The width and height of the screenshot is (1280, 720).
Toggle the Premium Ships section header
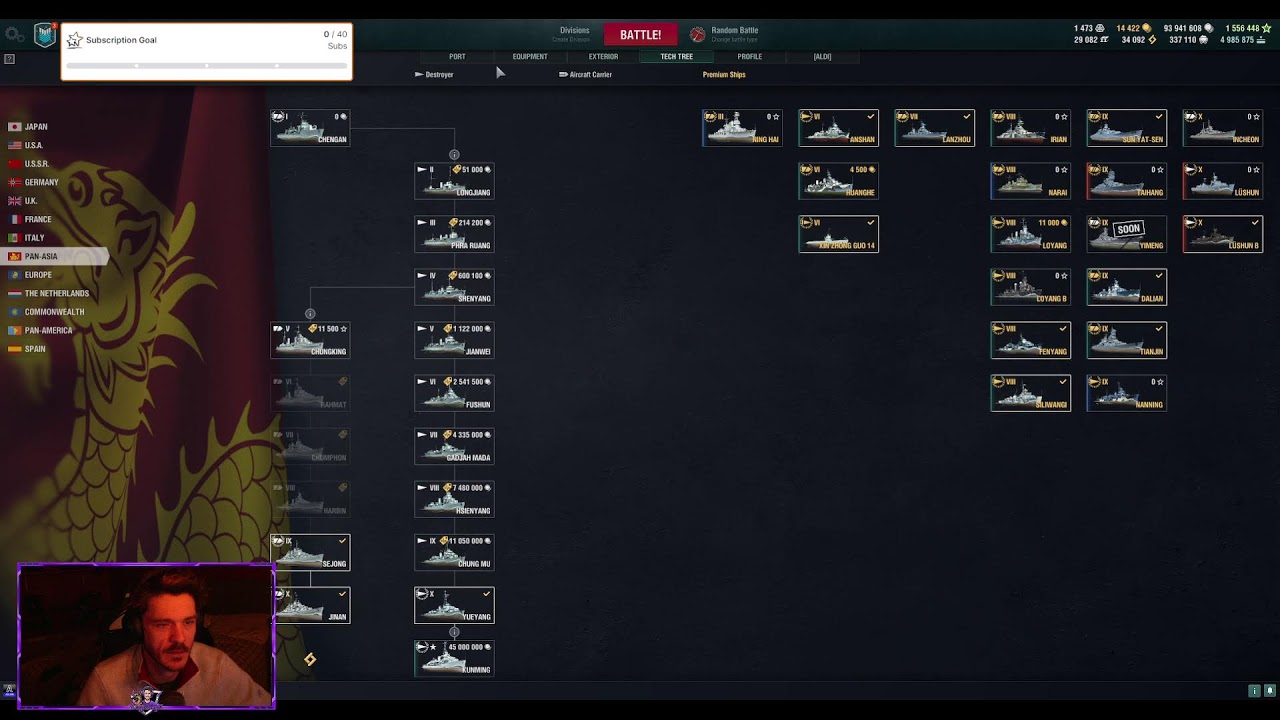[x=724, y=74]
